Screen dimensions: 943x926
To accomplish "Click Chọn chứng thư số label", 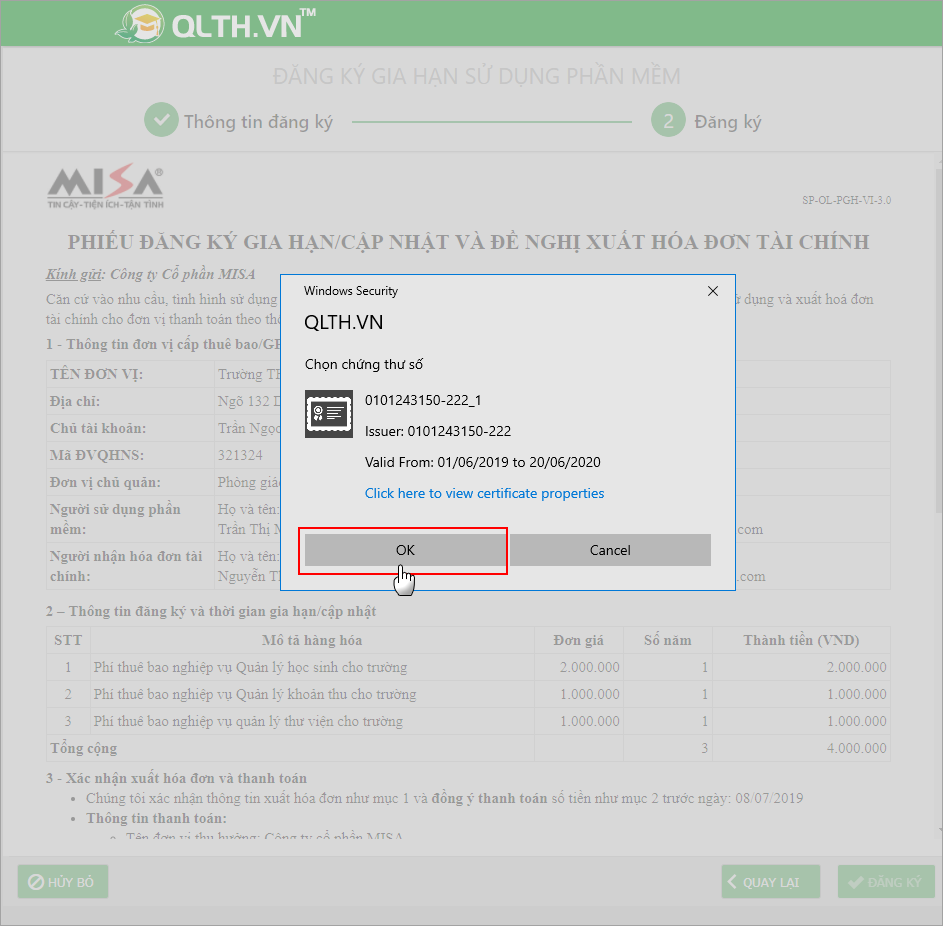I will [x=363, y=364].
